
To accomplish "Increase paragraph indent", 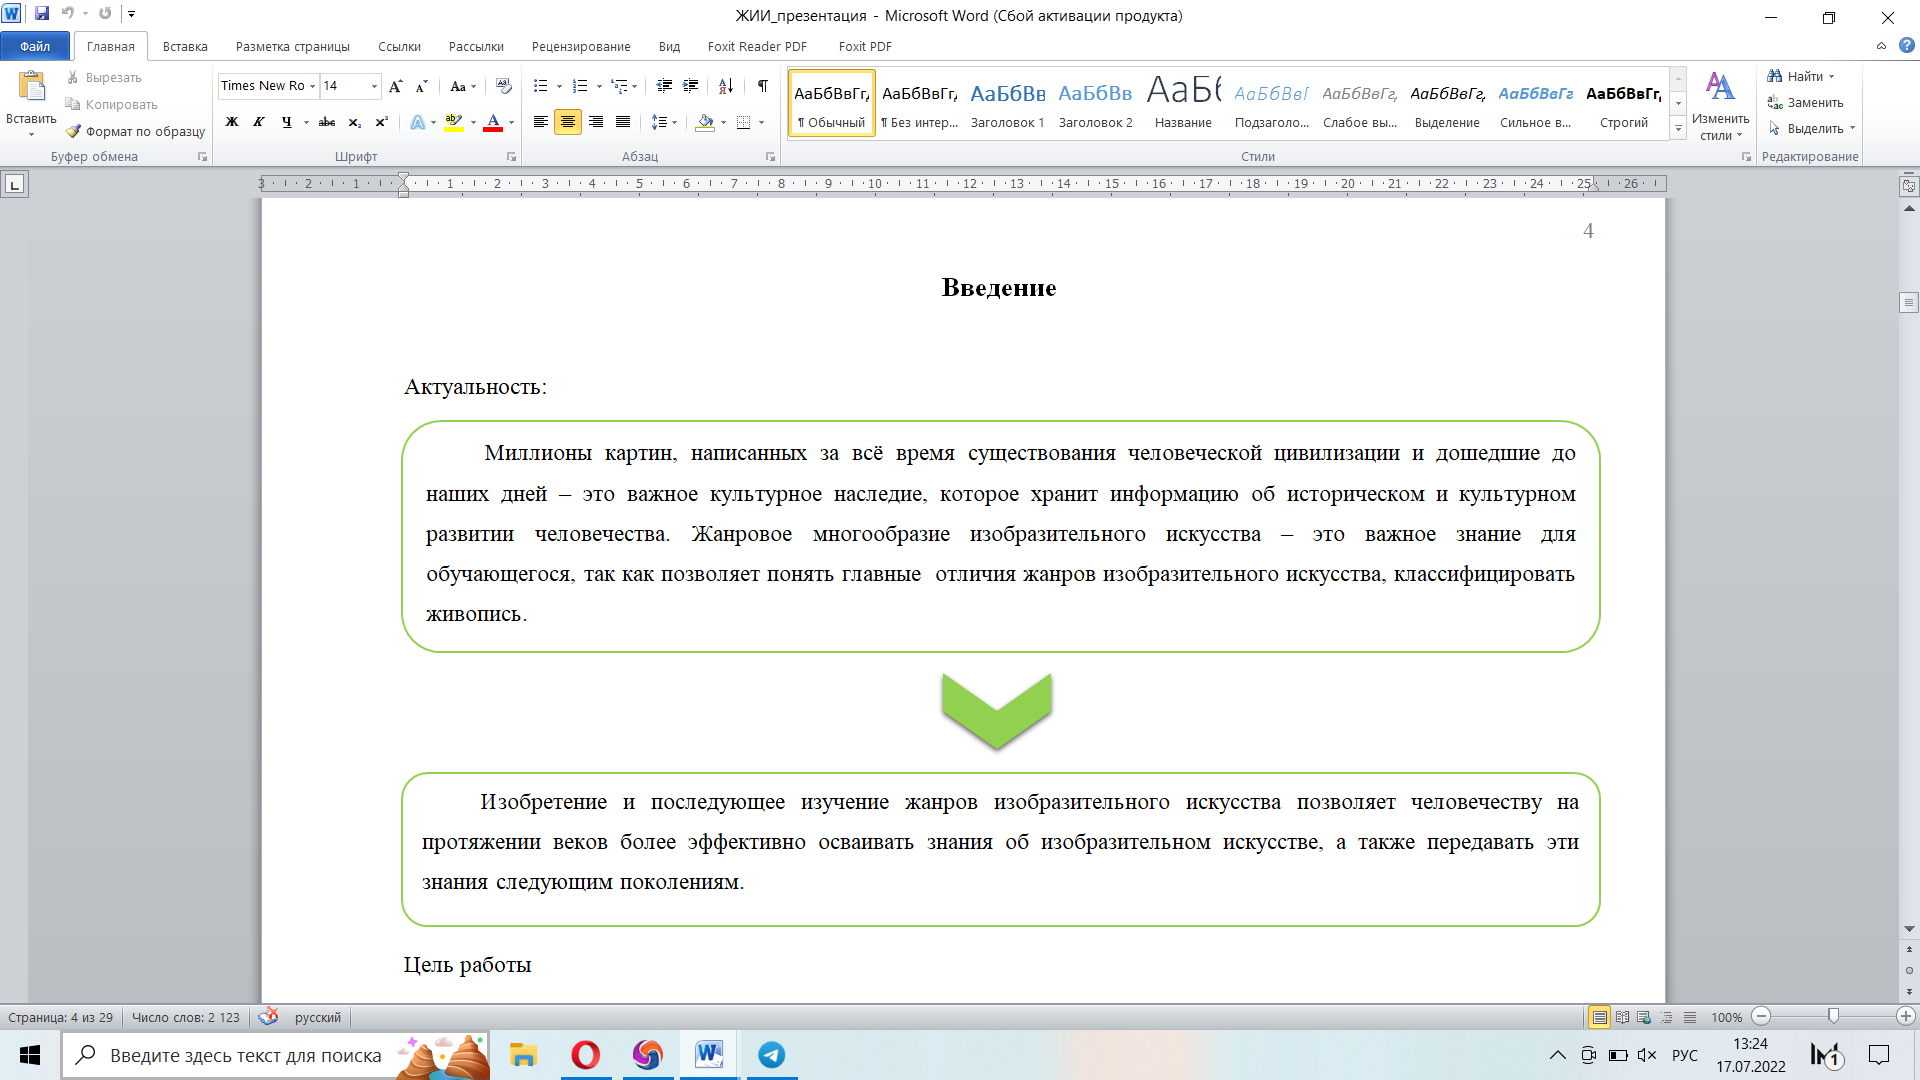I will 690,86.
